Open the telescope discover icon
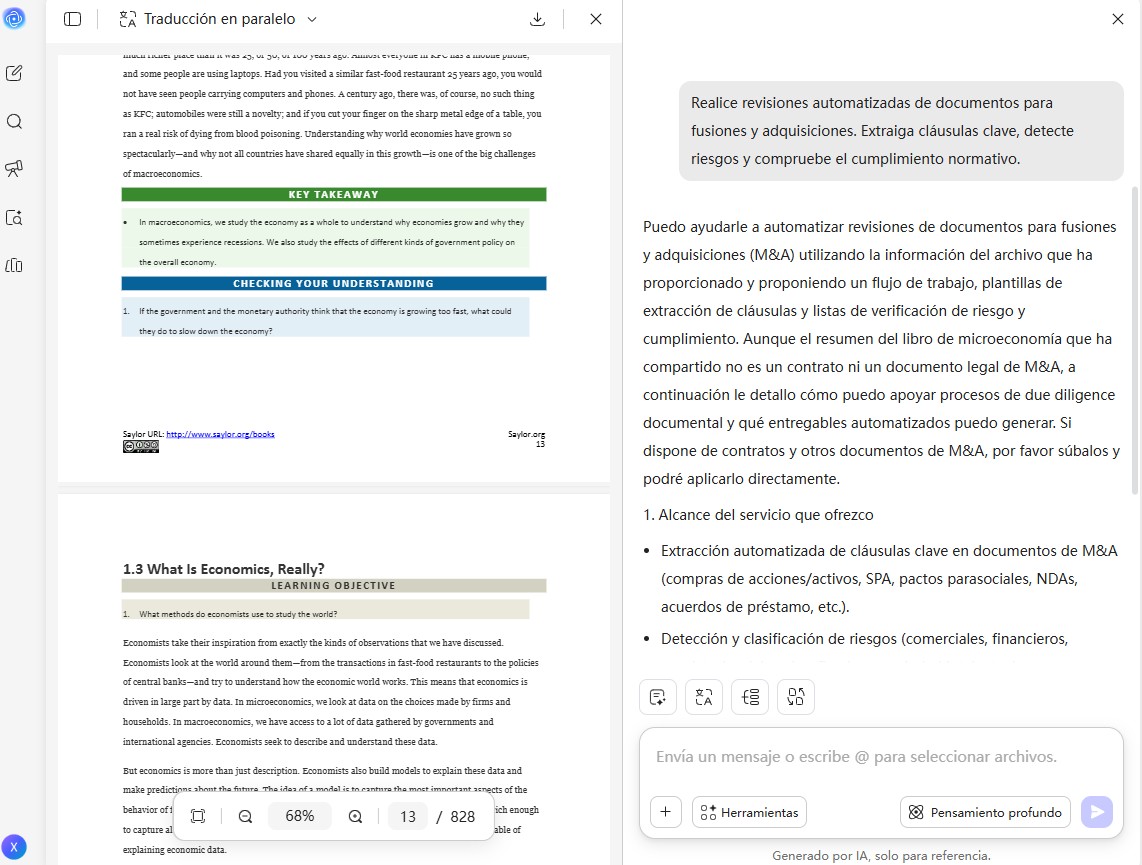1142x865 pixels. click(14, 169)
